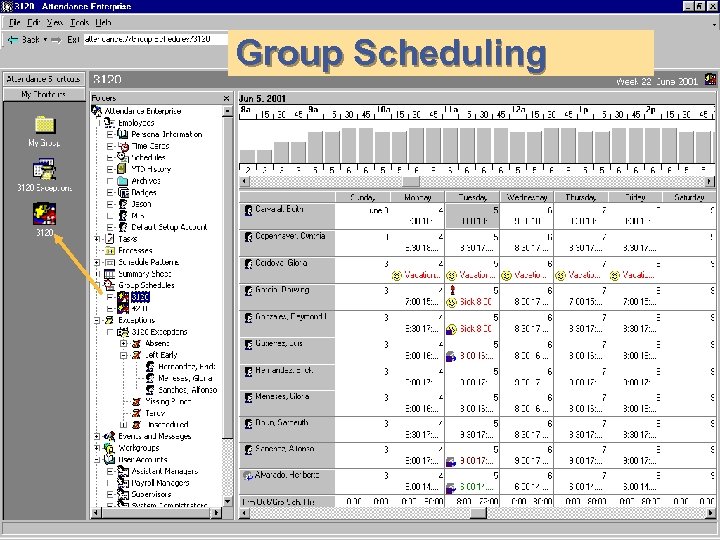Expand the Unscheduled exceptions node

[x=124, y=425]
